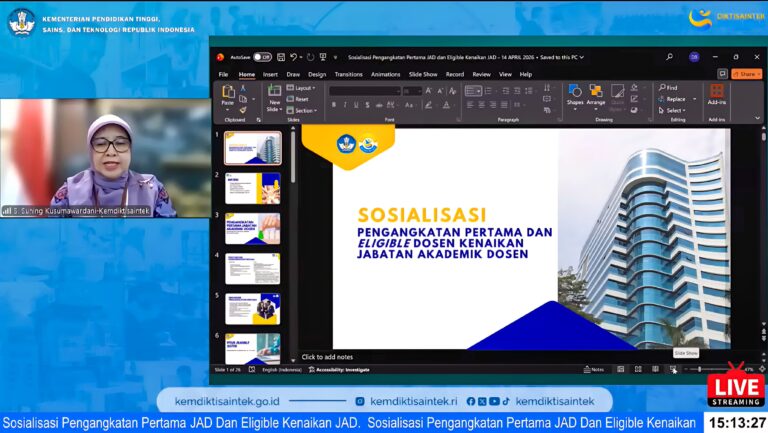Expand the Layout dropdown
The height and width of the screenshot is (433, 768).
point(301,88)
